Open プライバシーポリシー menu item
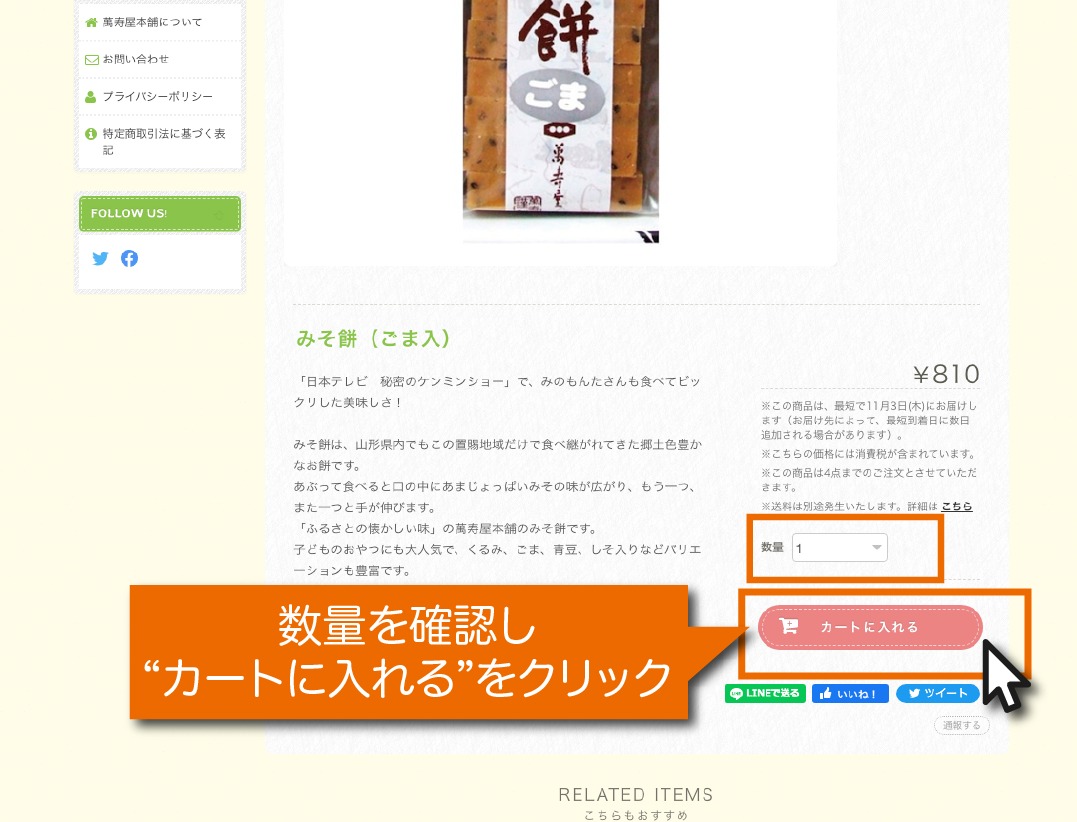This screenshot has height=822, width=1077. [160, 97]
